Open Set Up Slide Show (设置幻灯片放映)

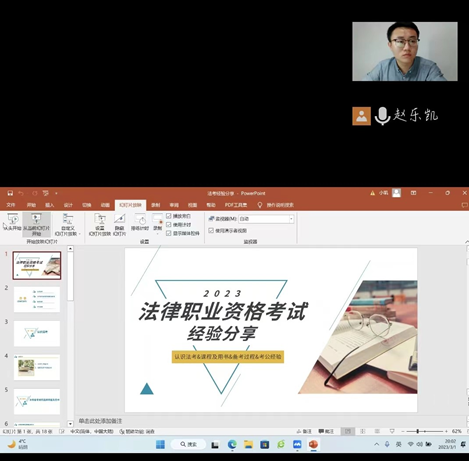pos(100,225)
